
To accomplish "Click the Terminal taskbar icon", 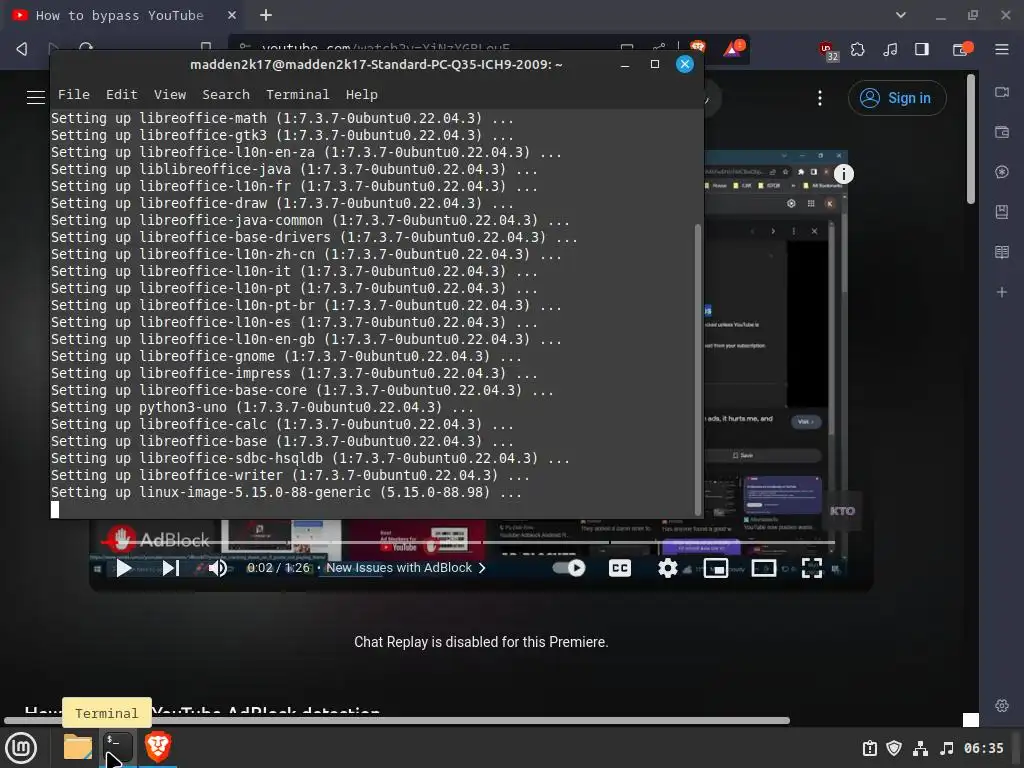I will (x=118, y=747).
